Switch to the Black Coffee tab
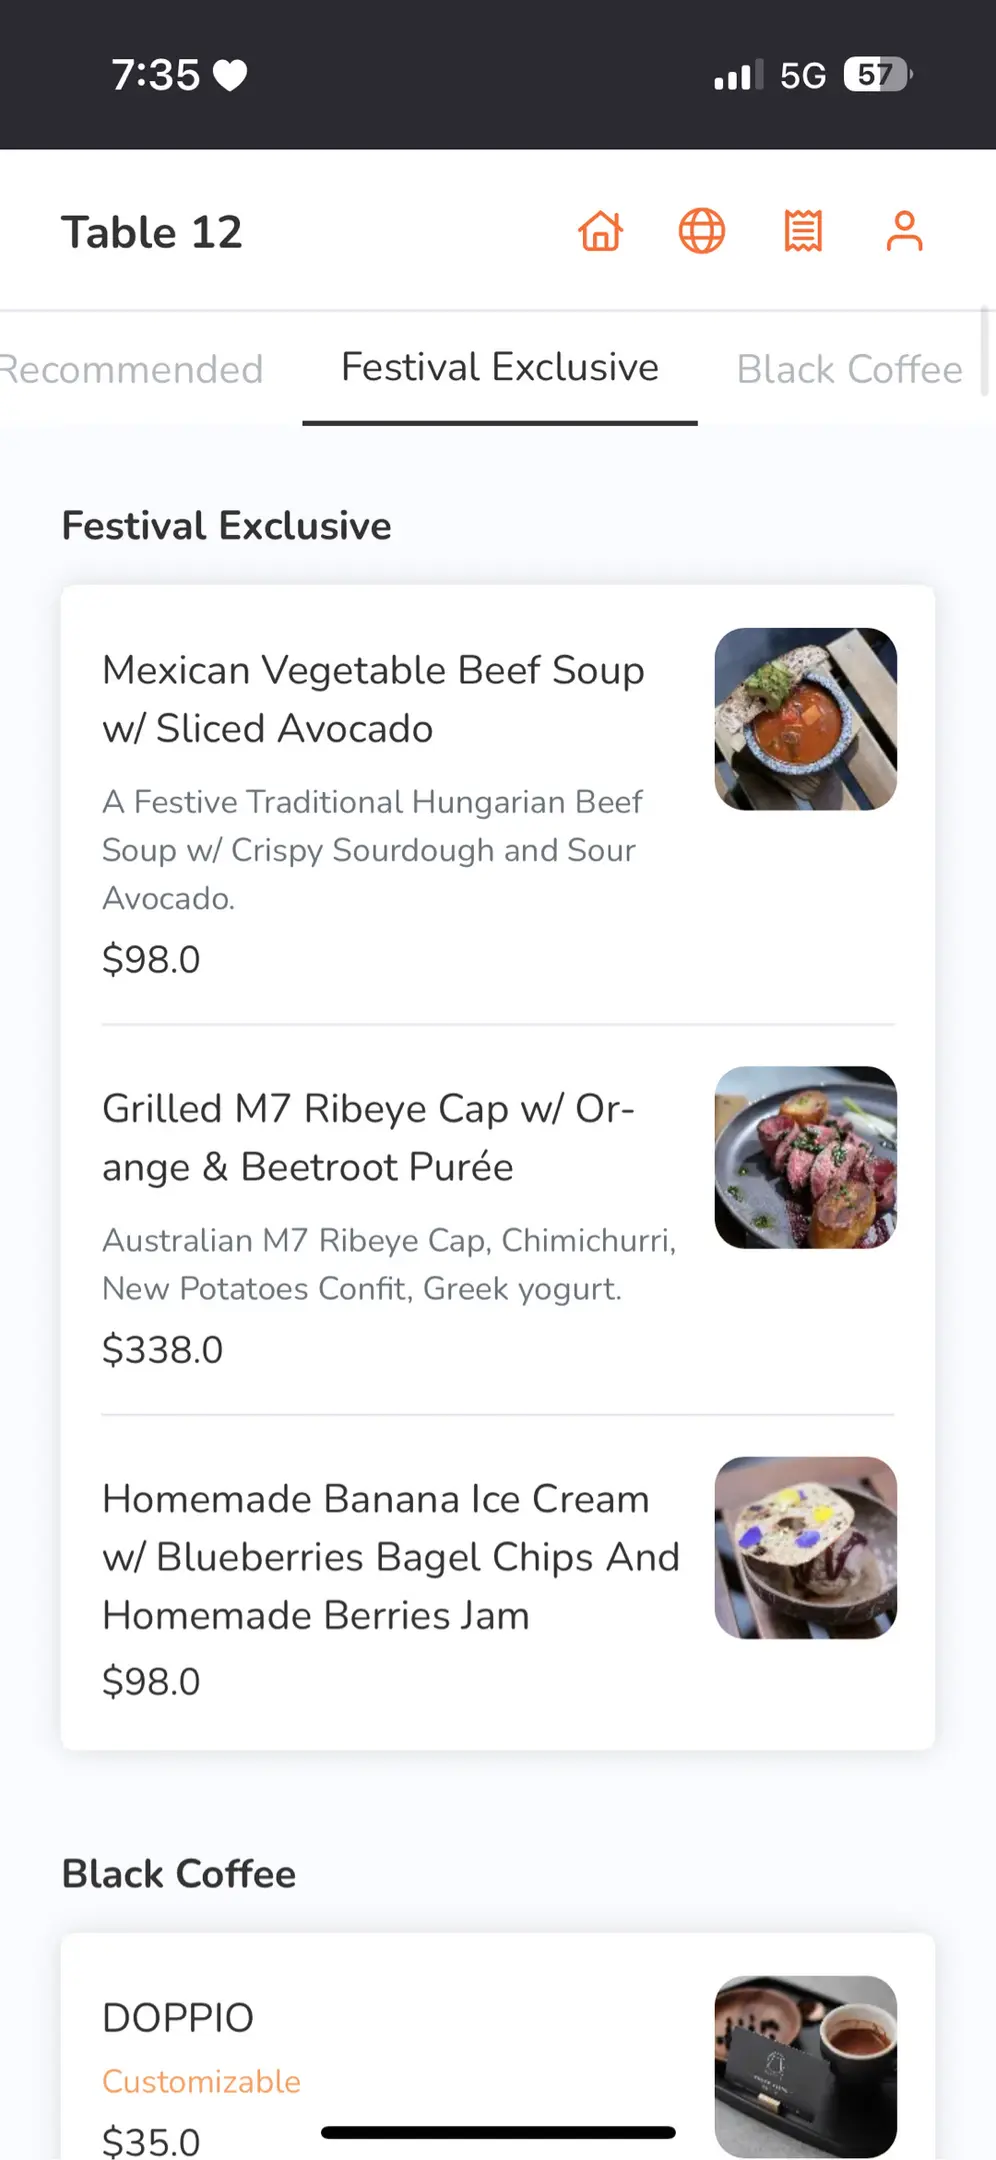 [849, 370]
